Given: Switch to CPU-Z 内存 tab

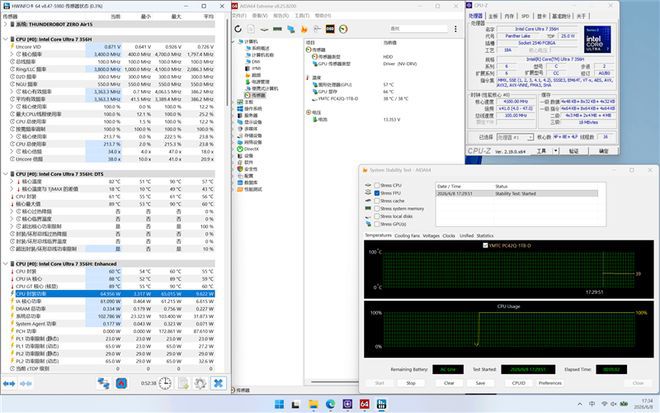Looking at the screenshot, I should pos(509,16).
